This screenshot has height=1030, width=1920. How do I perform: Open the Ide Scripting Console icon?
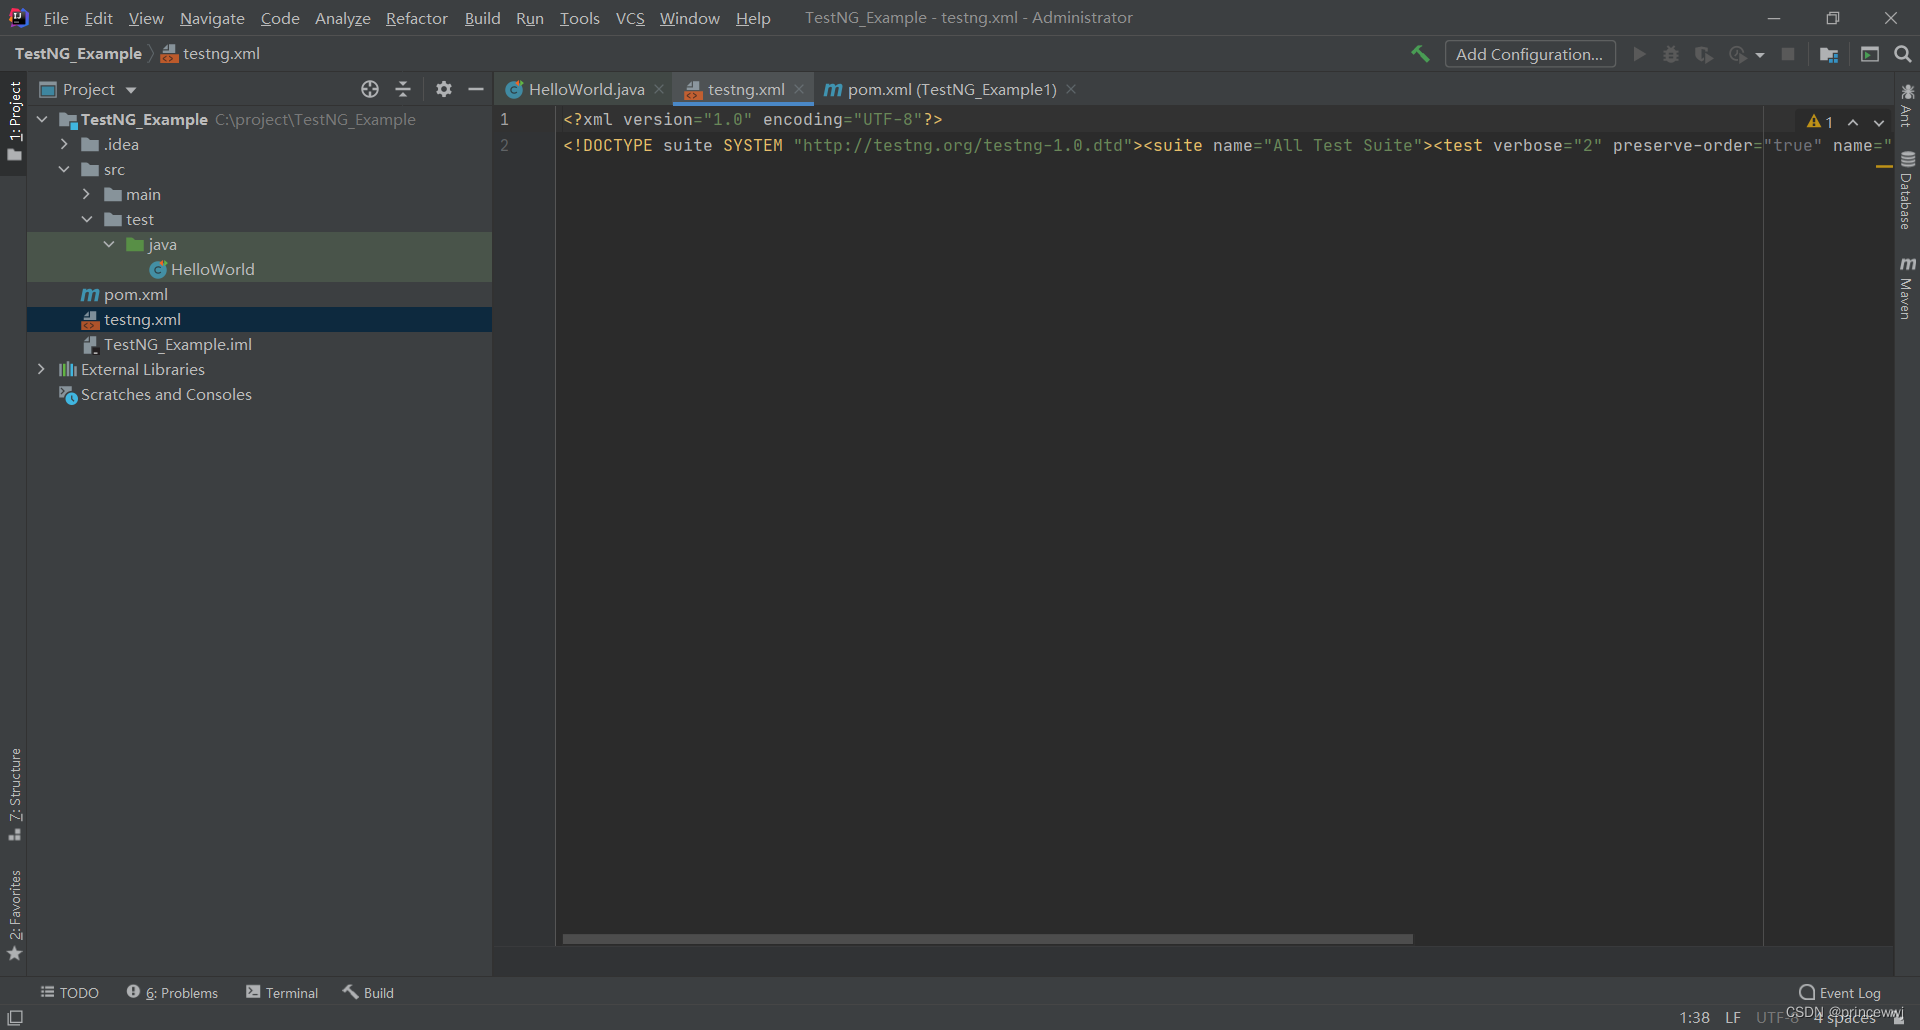tap(1870, 54)
